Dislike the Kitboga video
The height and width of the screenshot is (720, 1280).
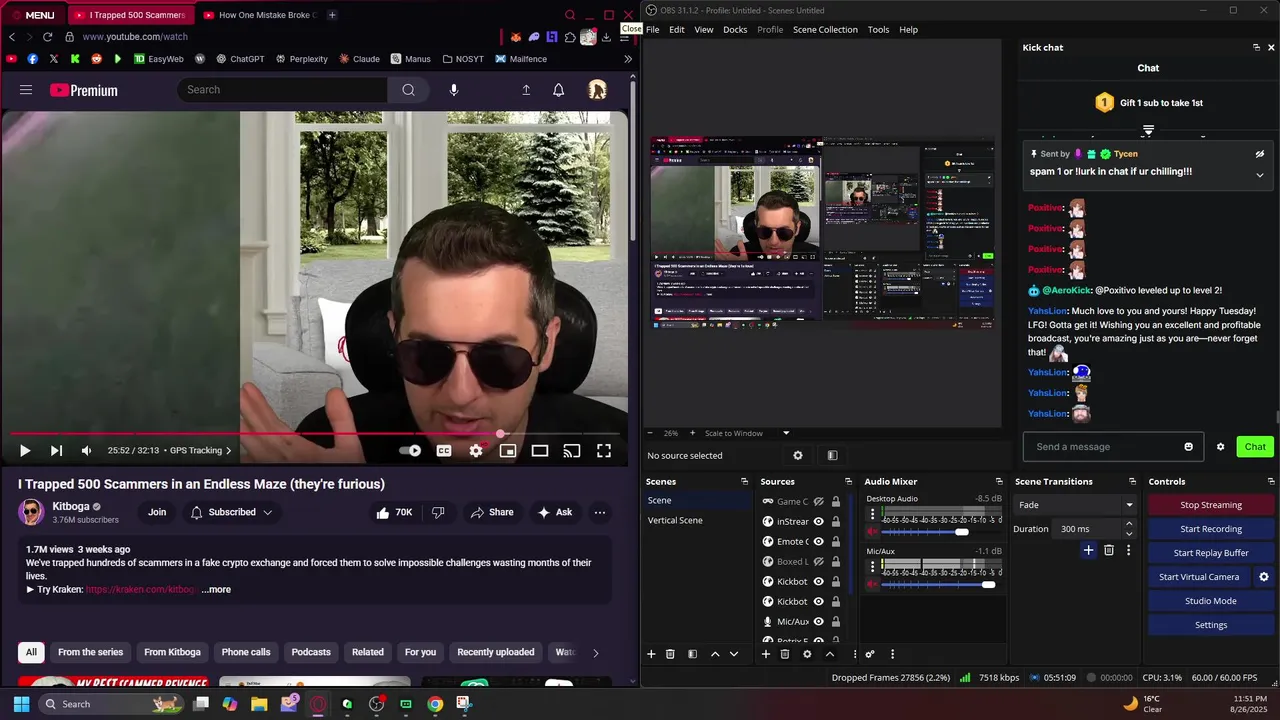(438, 512)
